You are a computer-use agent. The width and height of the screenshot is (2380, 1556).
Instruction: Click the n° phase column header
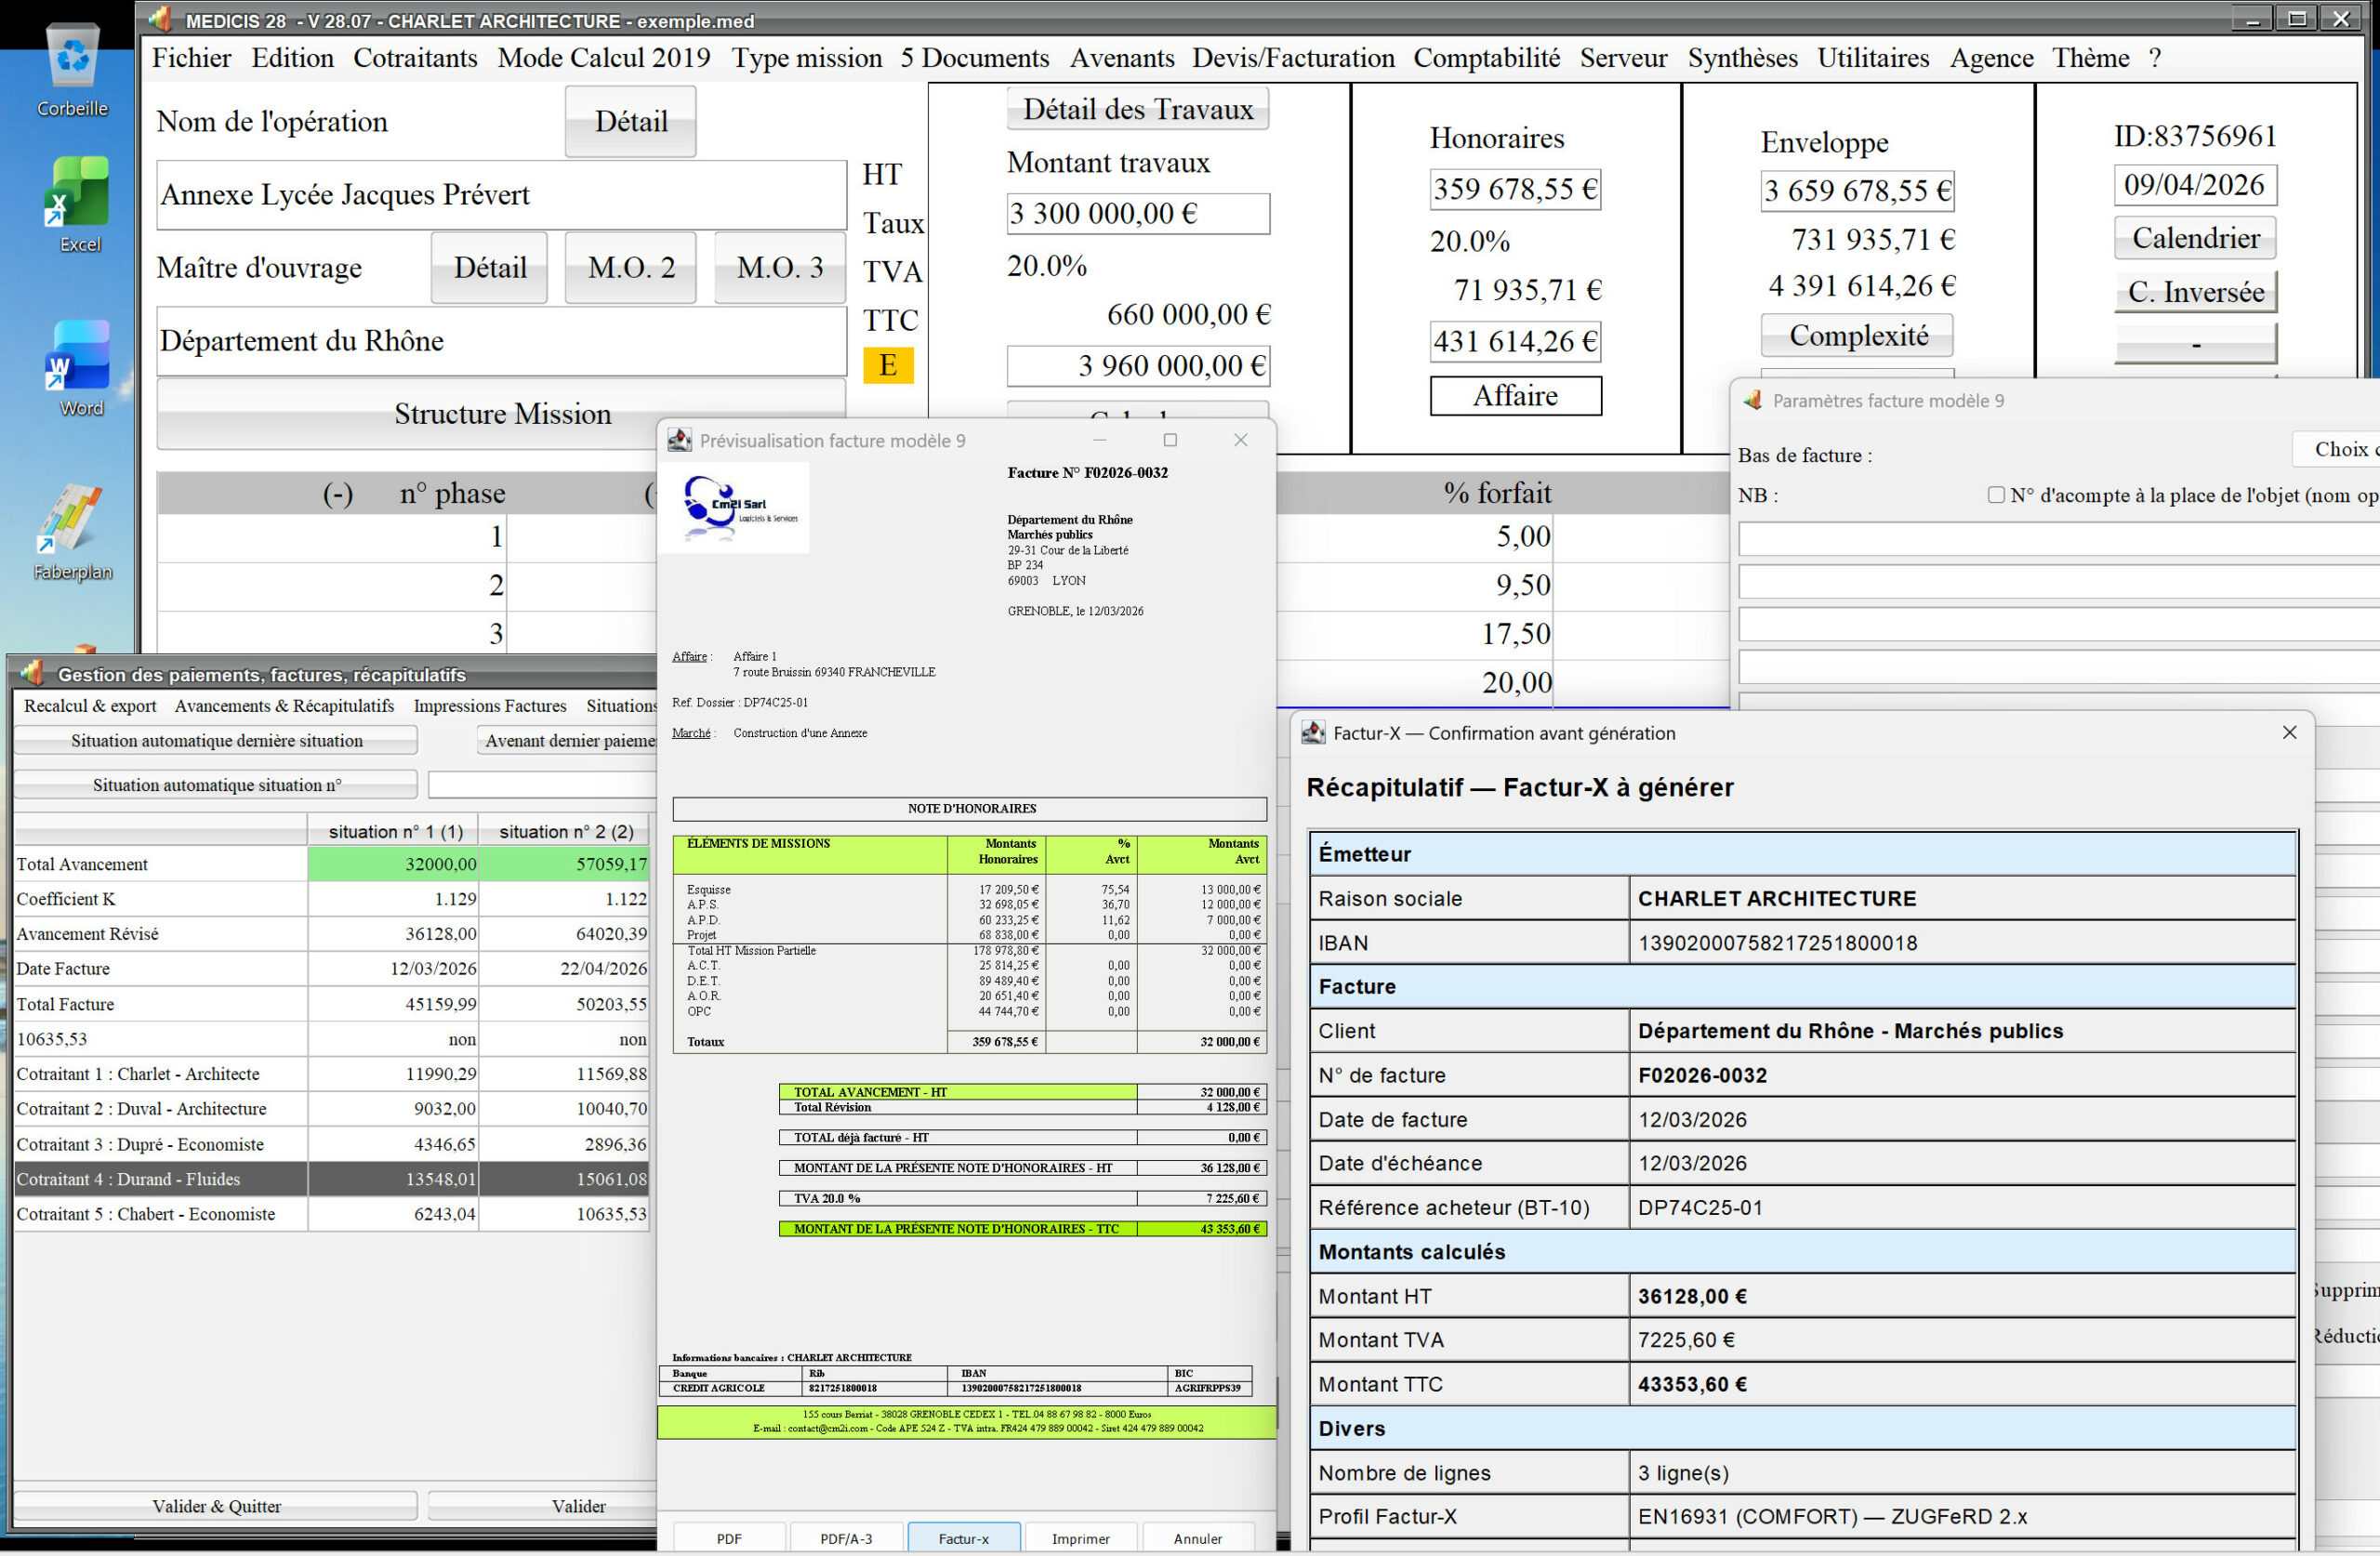click(x=452, y=494)
